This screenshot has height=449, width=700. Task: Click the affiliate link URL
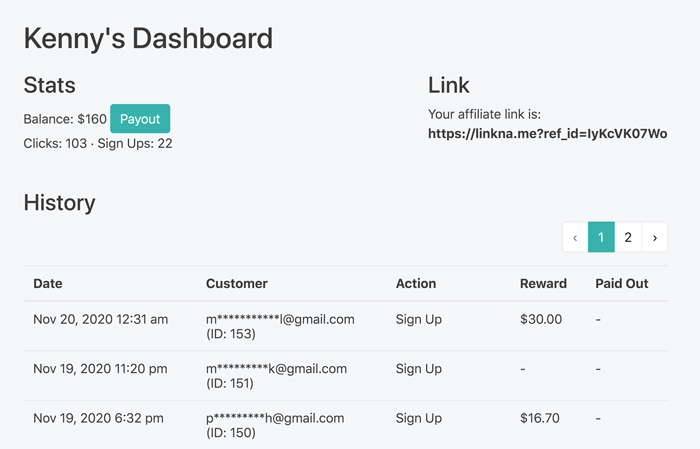click(x=547, y=134)
